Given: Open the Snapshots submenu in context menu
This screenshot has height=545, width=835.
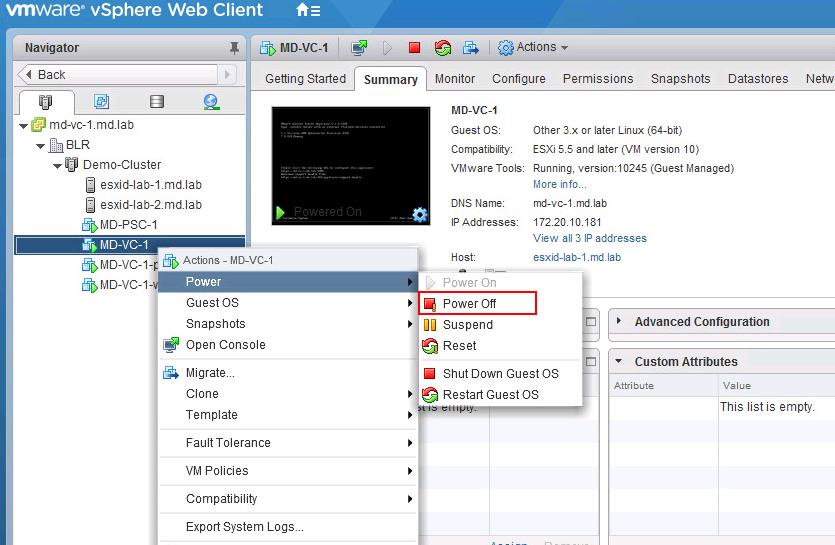Looking at the screenshot, I should pos(288,324).
